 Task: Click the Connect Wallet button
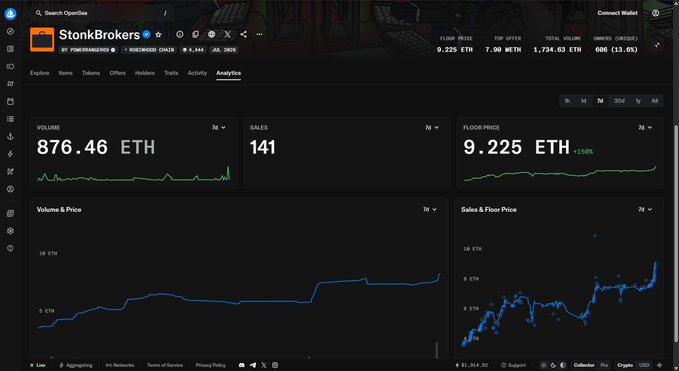pyautogui.click(x=617, y=13)
